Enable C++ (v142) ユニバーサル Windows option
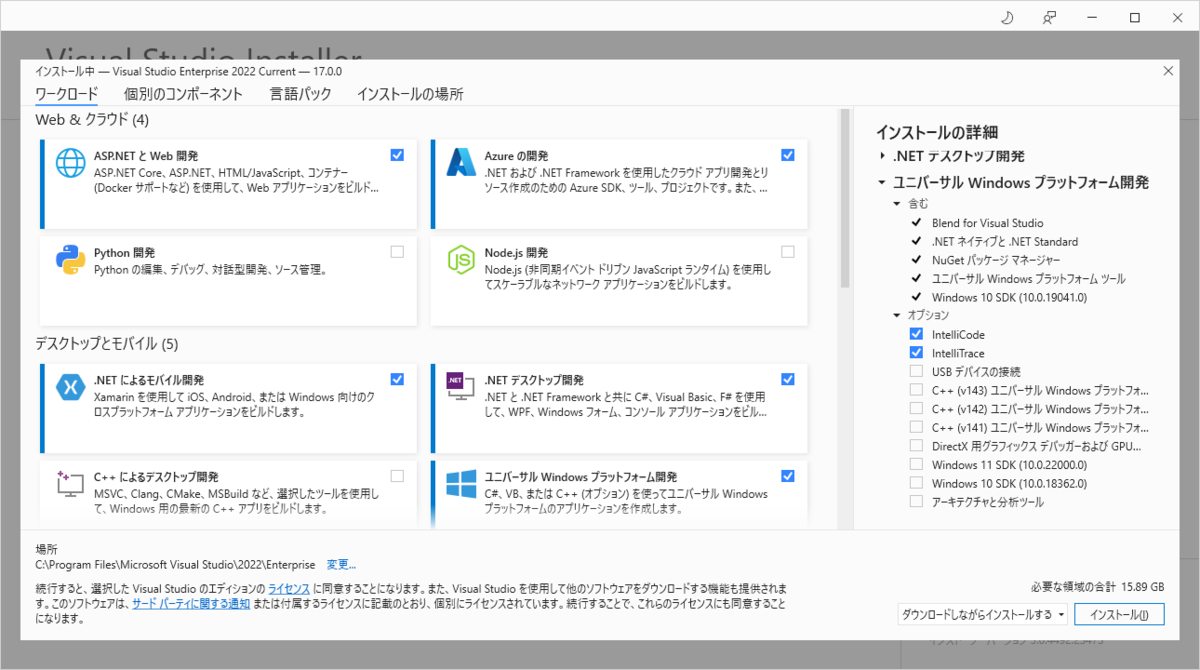Image resolution: width=1200 pixels, height=670 pixels. [916, 408]
